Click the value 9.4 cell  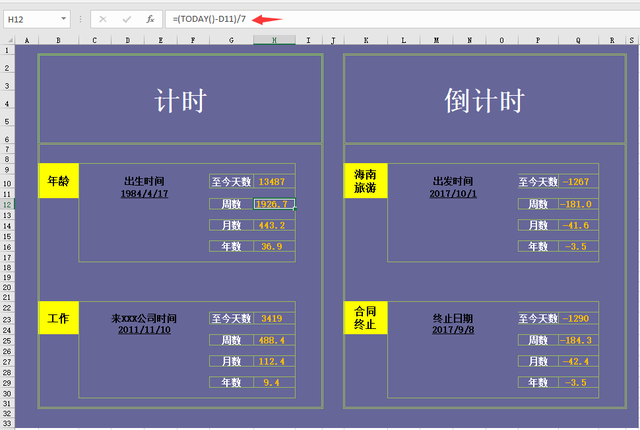tap(274, 382)
